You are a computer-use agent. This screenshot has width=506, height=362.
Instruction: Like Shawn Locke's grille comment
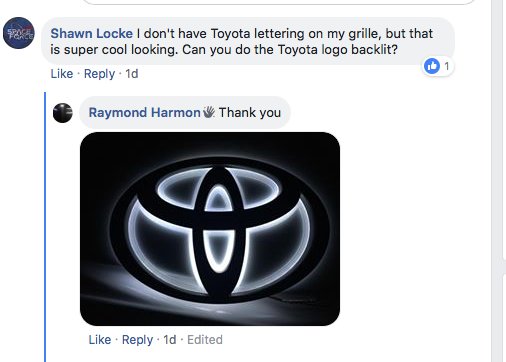tap(62, 74)
